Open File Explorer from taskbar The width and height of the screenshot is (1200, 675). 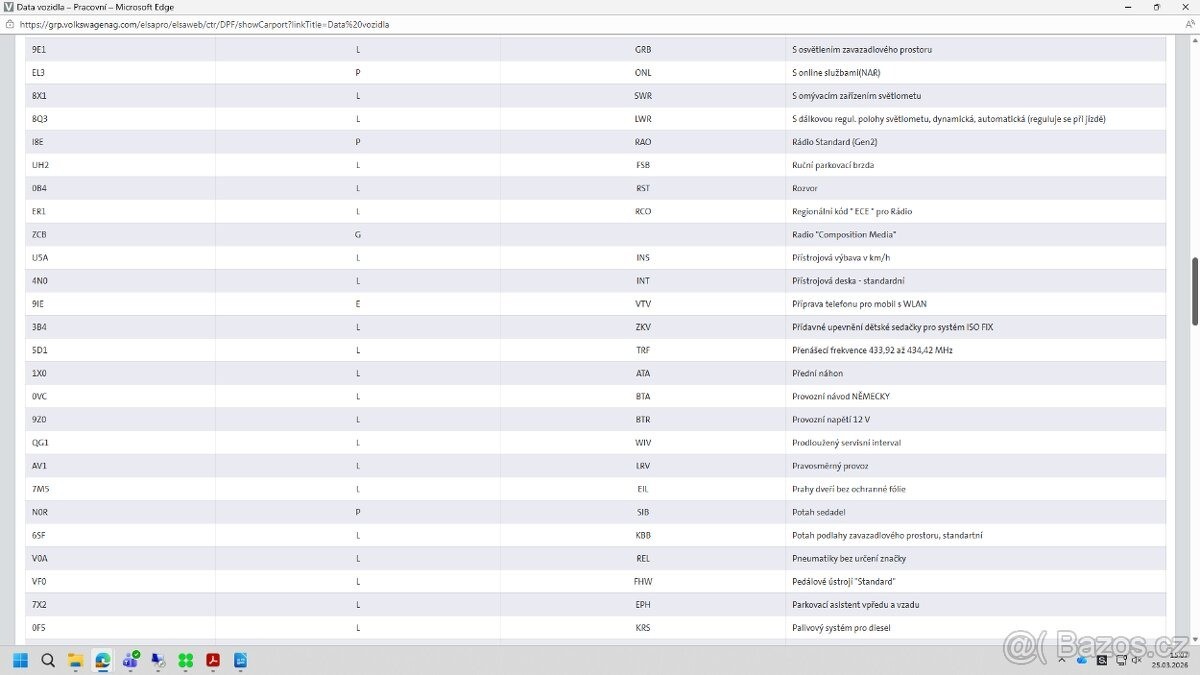tap(75, 660)
